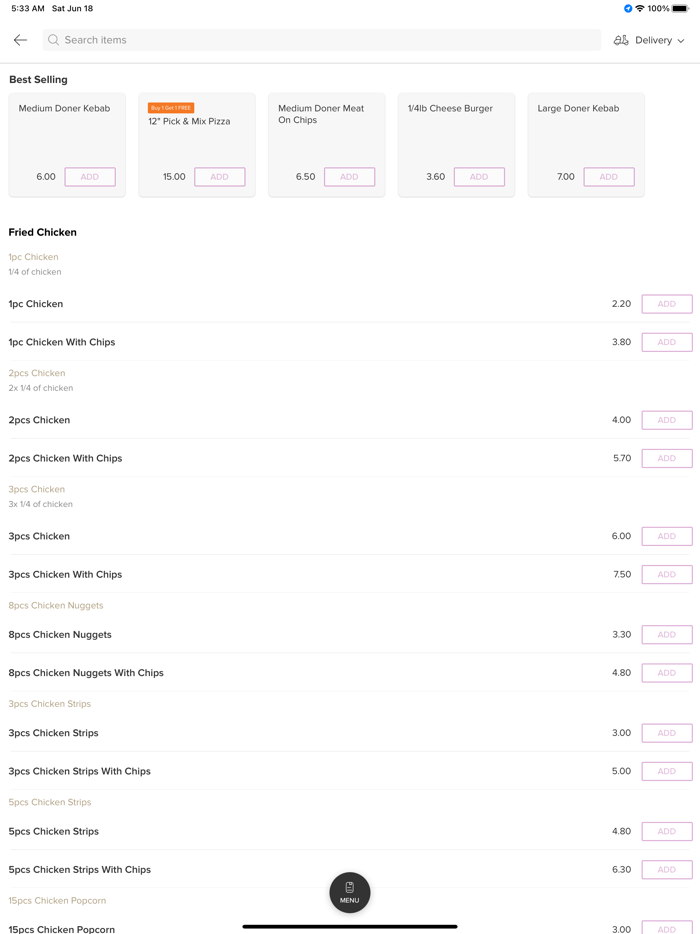This screenshot has width=700, height=934.
Task: Tap the location services status icon
Action: [x=628, y=8]
